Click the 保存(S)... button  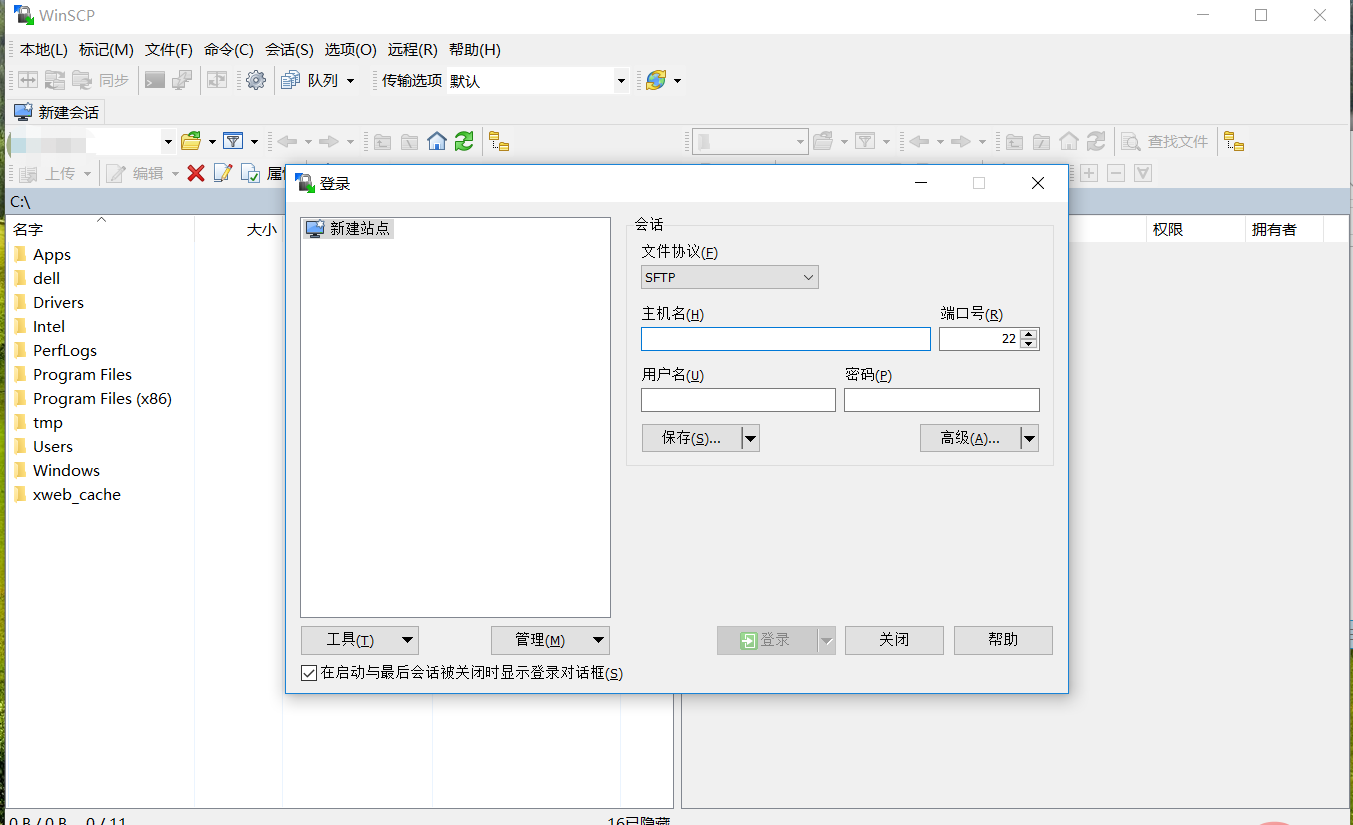[692, 438]
